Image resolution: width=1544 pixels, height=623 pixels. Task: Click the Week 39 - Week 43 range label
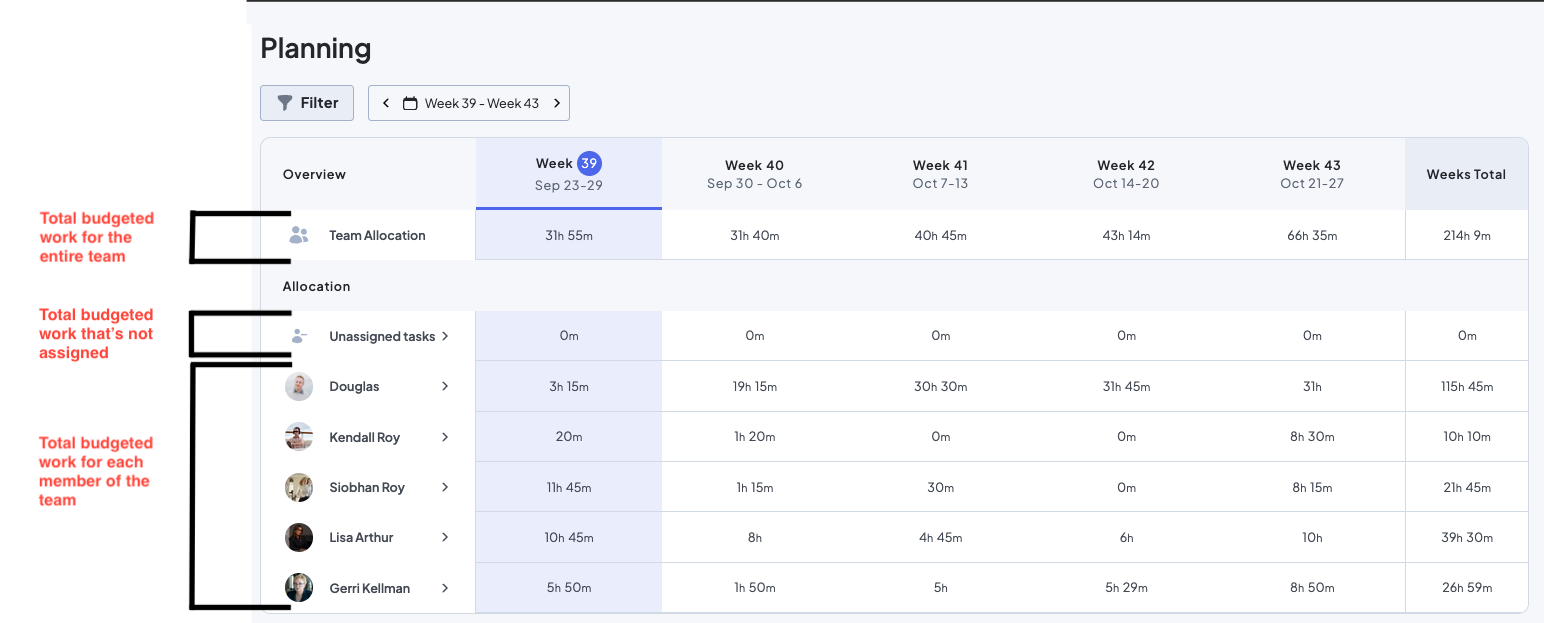482,103
